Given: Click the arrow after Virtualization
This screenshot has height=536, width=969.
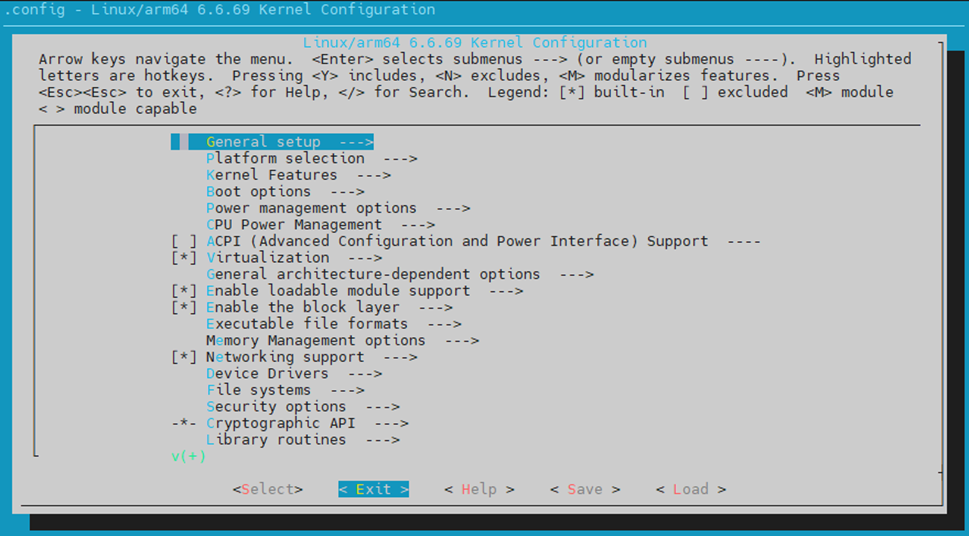Looking at the screenshot, I should tap(365, 258).
